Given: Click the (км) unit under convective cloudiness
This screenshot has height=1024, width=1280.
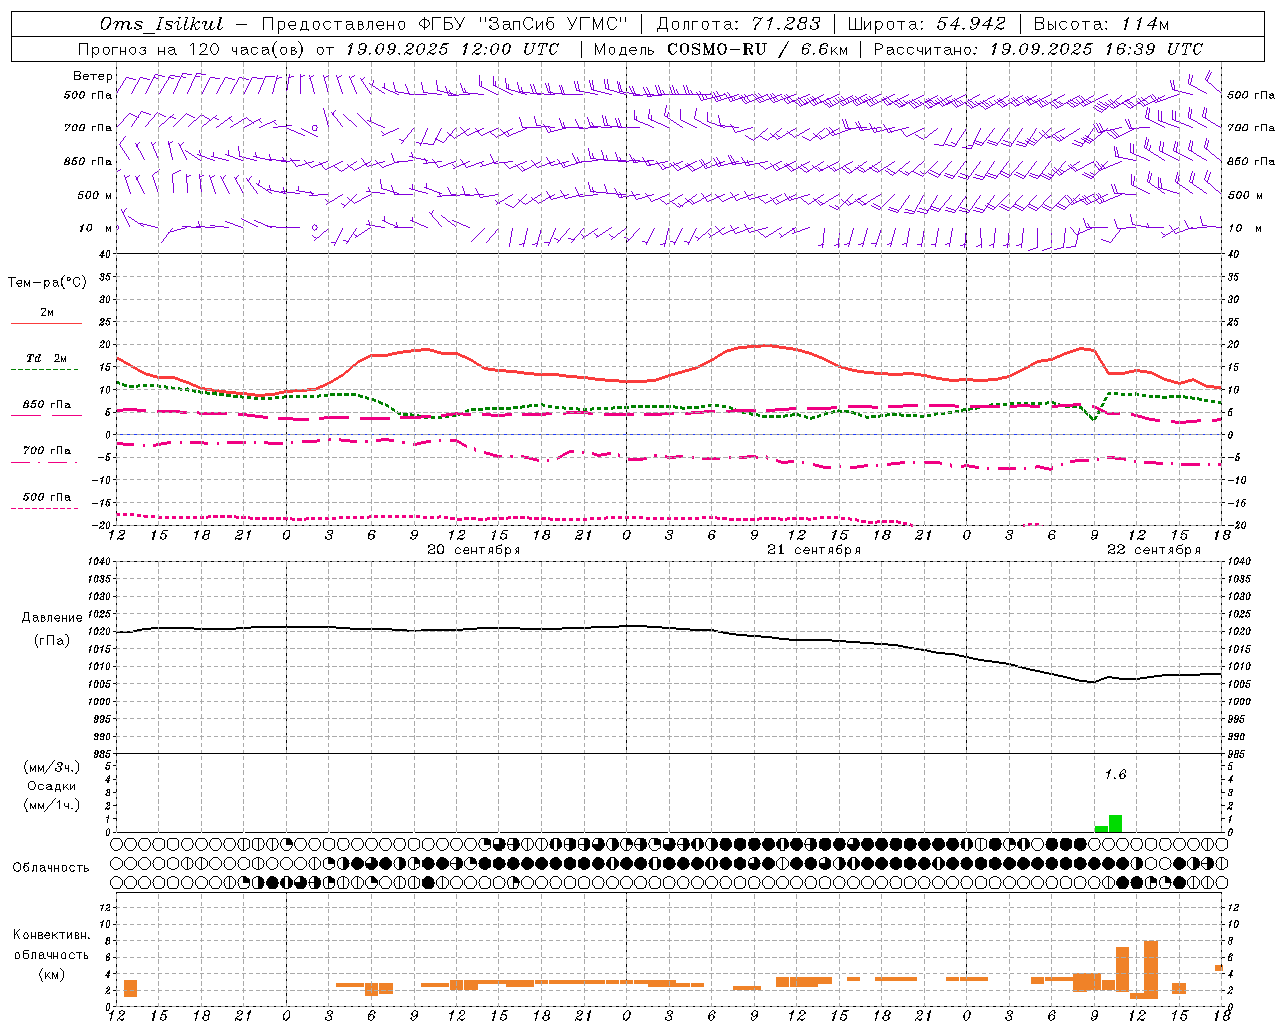Looking at the screenshot, I should 52,974.
